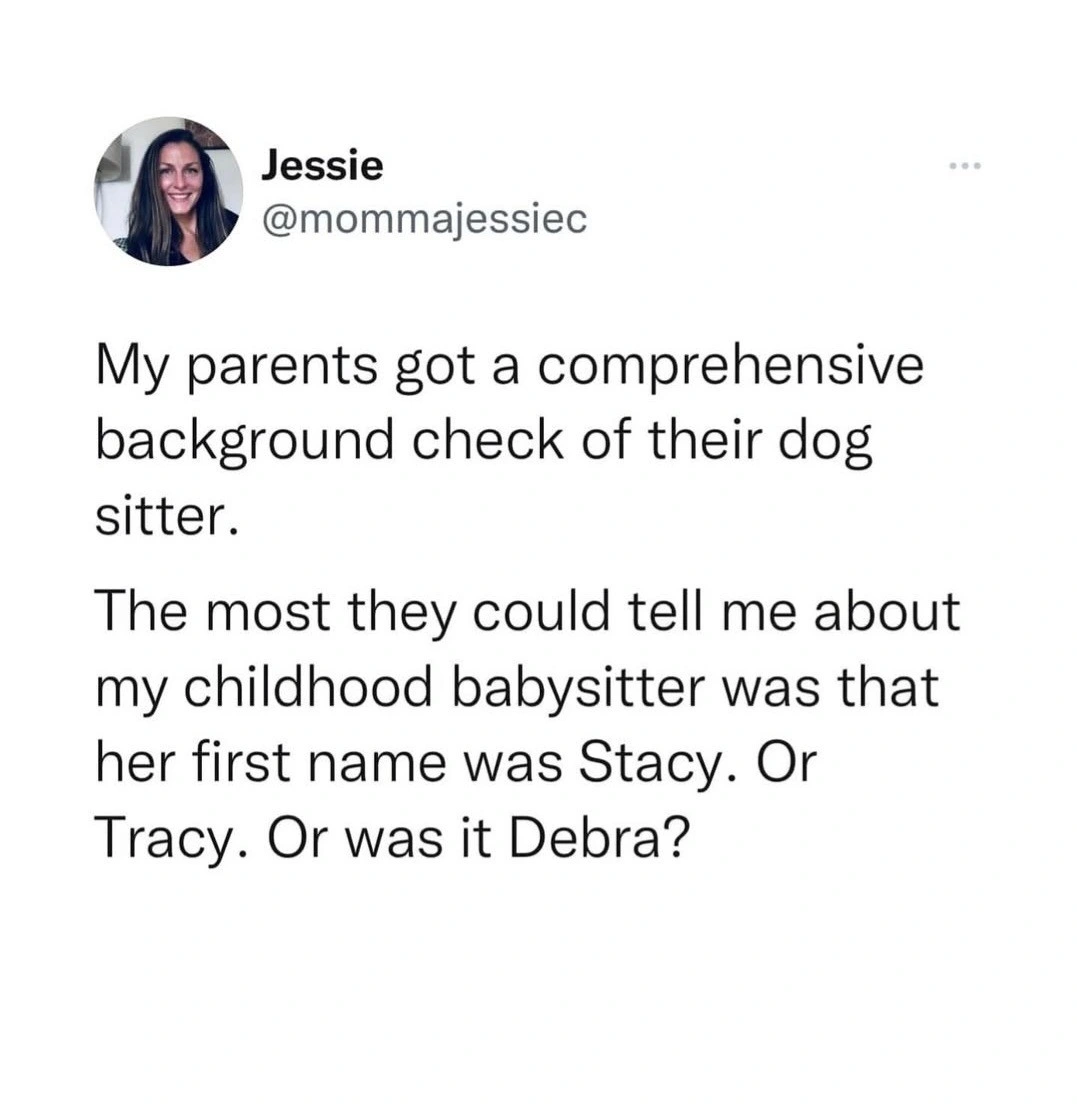Click the left dot of the ellipsis icon
The height and width of the screenshot is (1107, 1077).
[953, 166]
